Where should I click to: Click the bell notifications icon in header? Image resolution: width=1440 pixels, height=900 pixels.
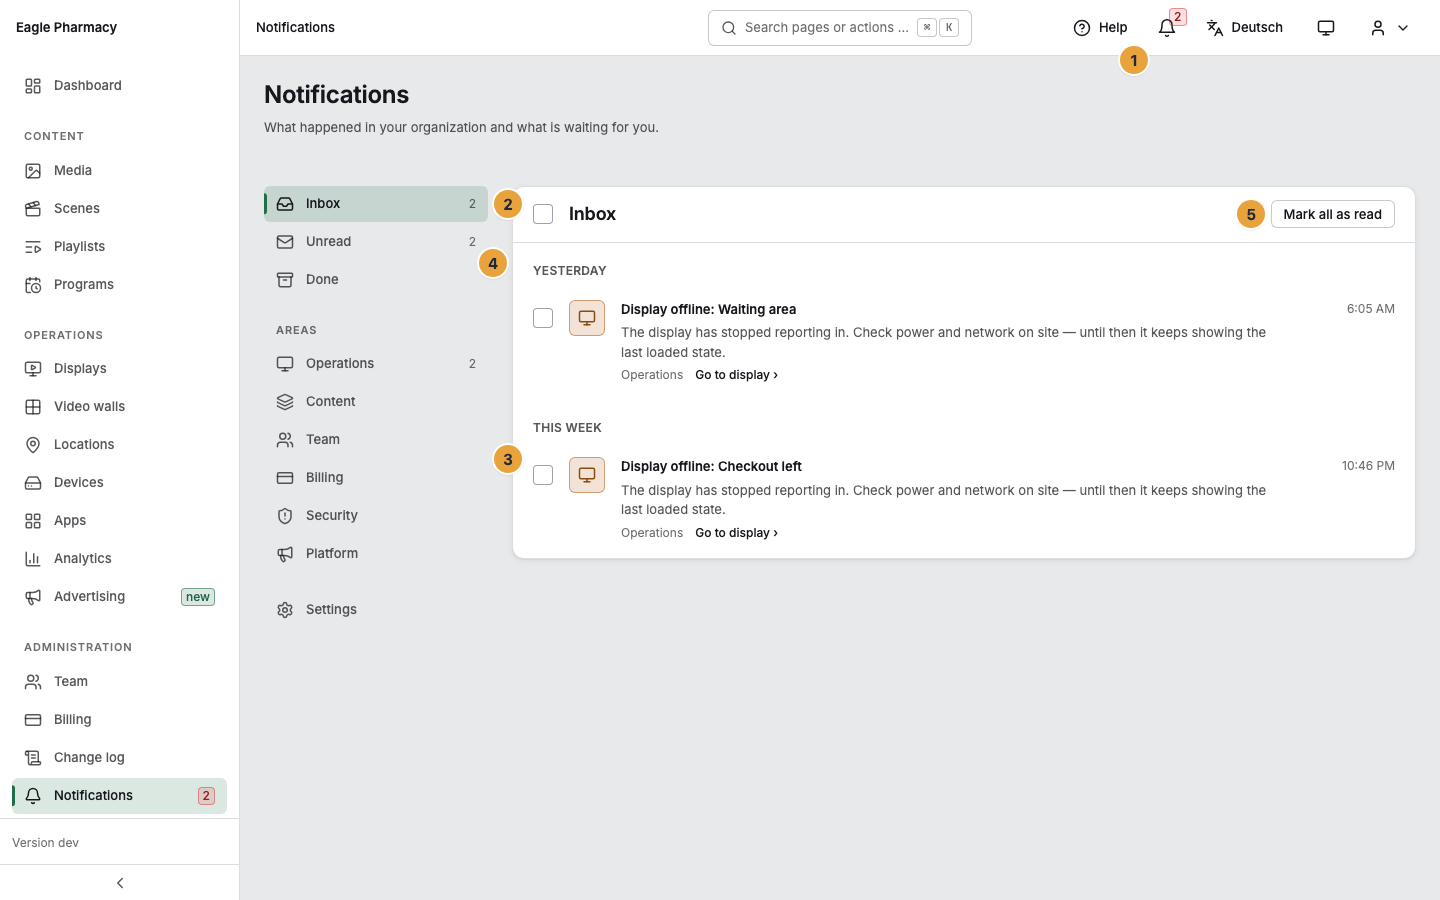click(1167, 28)
